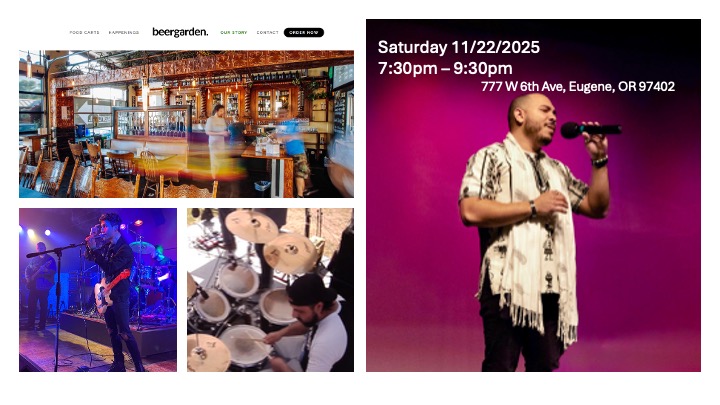Click the top cymbal in drummer photo

tap(251, 225)
